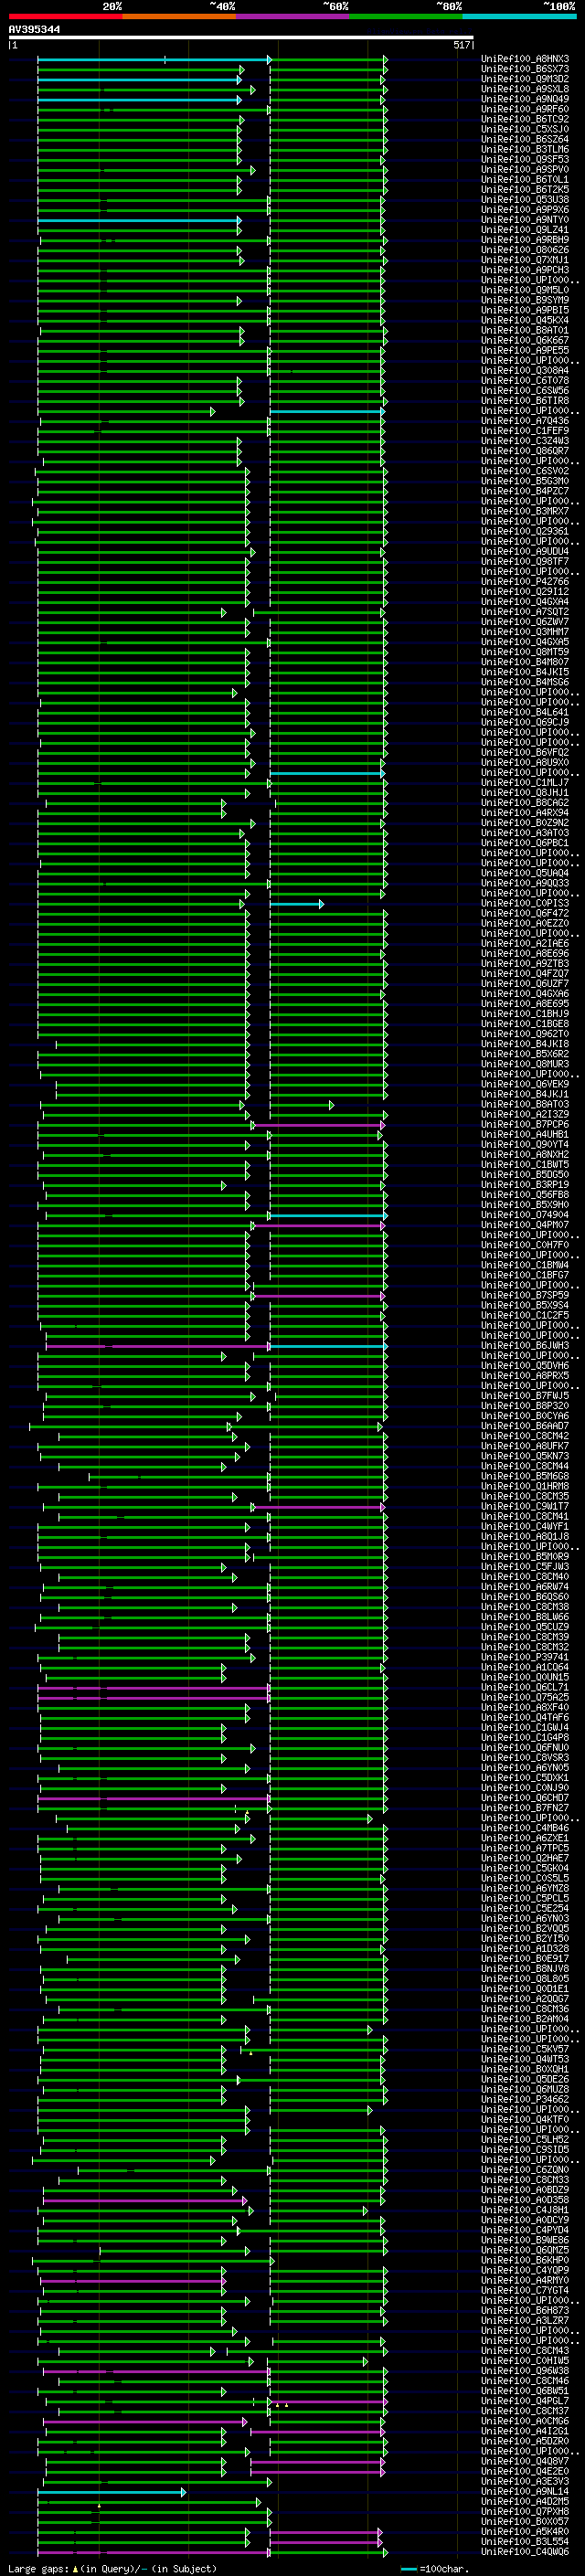Click the UniRef100_Q9SF53 entry
Image resolution: width=585 pixels, height=2576 pixels.
pyautogui.click(x=525, y=159)
